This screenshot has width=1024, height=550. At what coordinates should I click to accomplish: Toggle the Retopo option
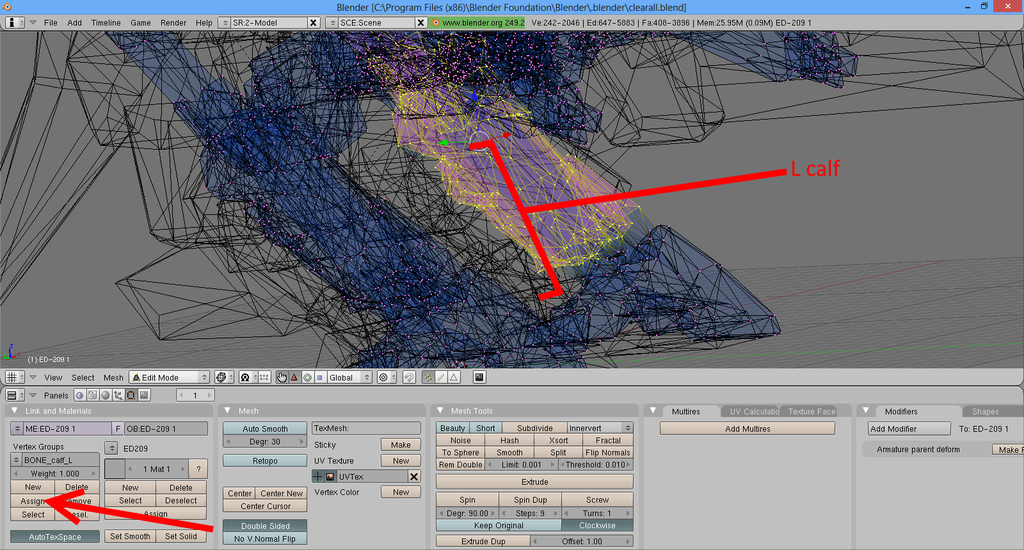point(264,461)
